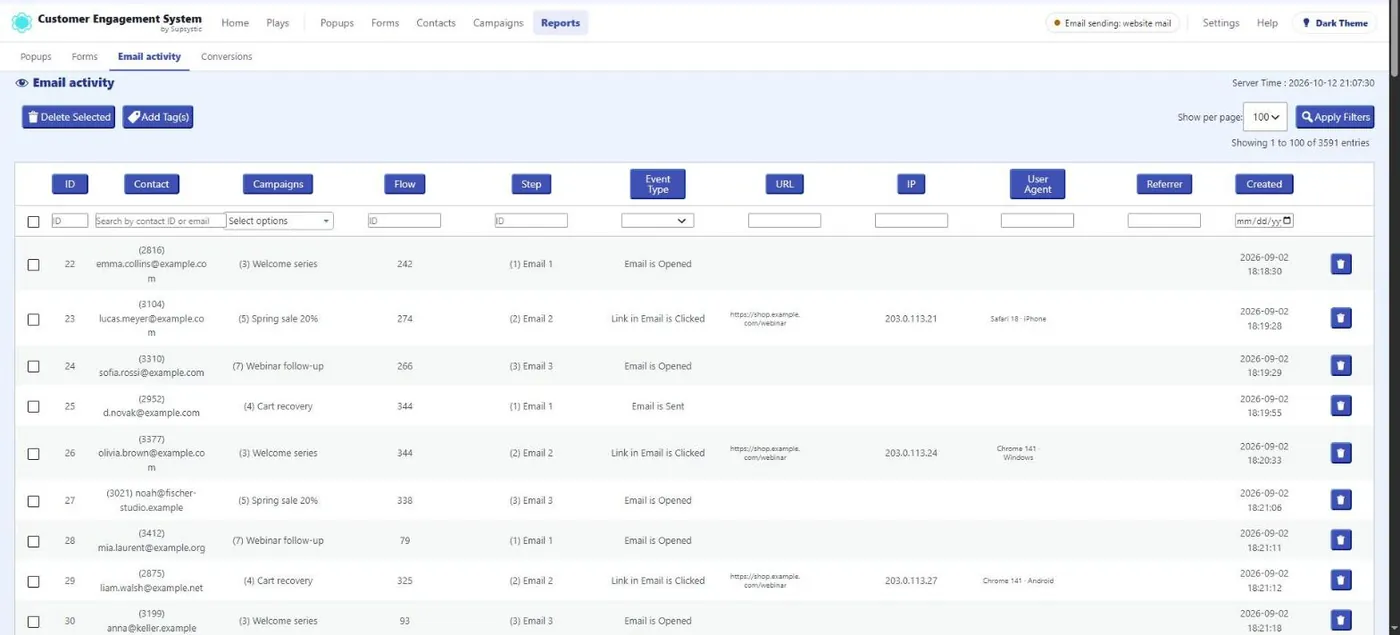Delete row 28 via its trash icon
1400x635 pixels.
[1341, 540]
